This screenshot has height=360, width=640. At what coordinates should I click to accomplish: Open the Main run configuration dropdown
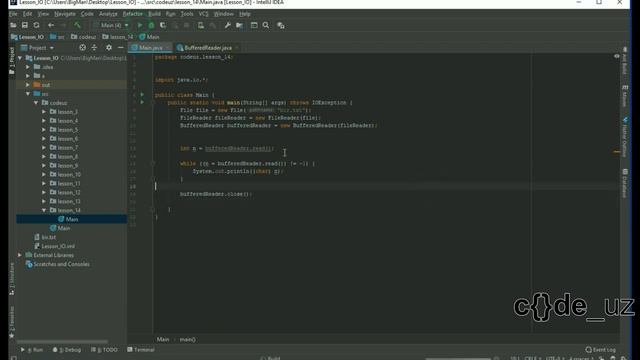tap(111, 25)
